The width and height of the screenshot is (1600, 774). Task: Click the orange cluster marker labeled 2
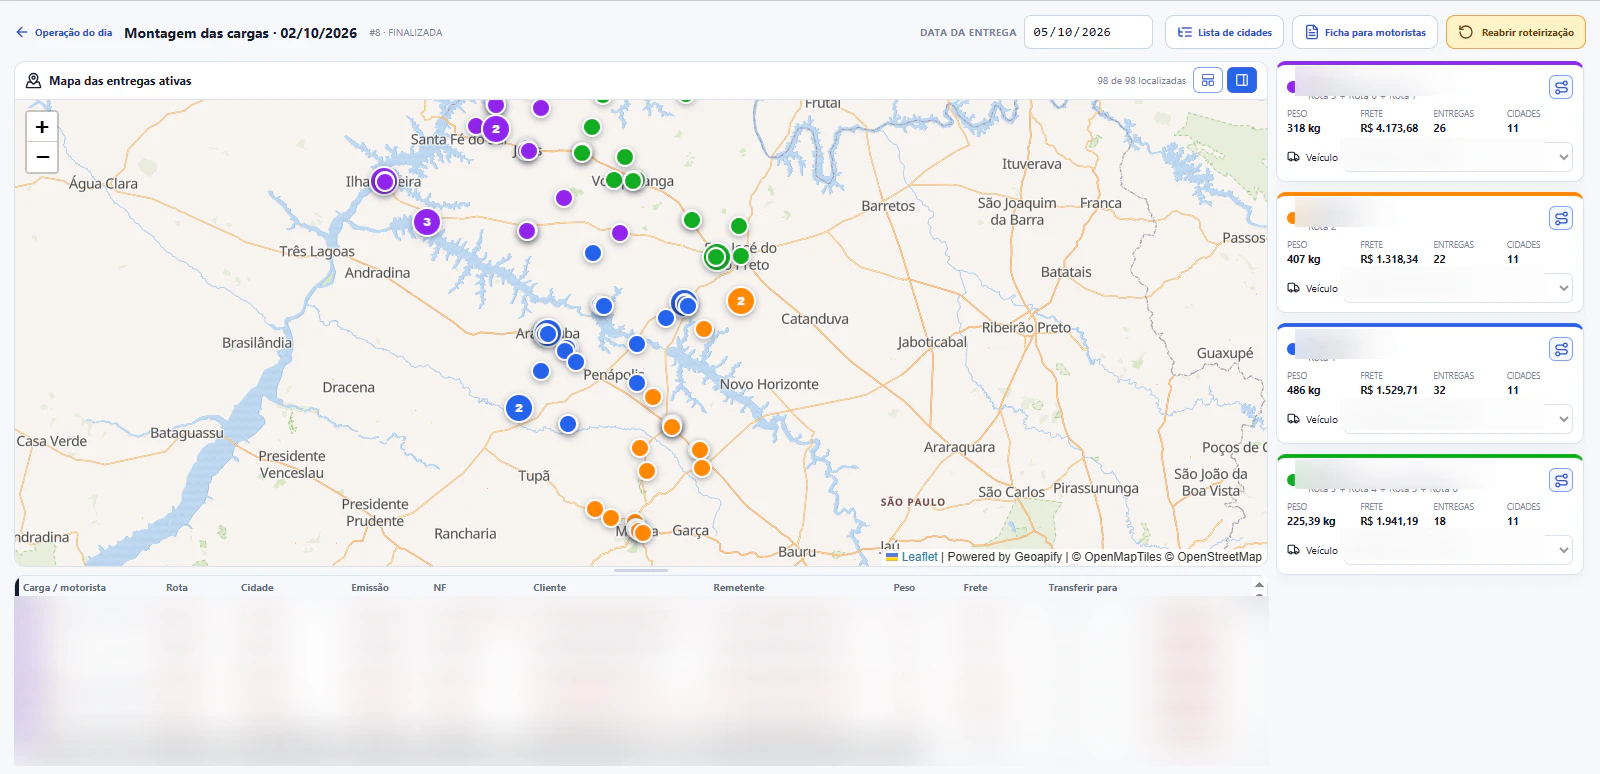(x=740, y=301)
